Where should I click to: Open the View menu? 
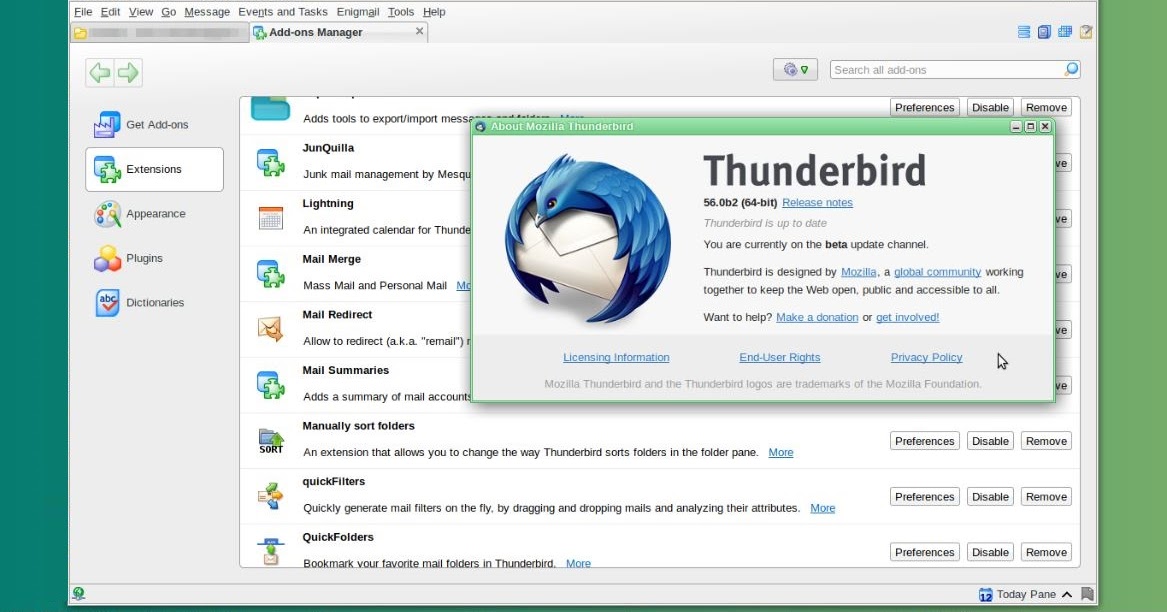(x=141, y=12)
